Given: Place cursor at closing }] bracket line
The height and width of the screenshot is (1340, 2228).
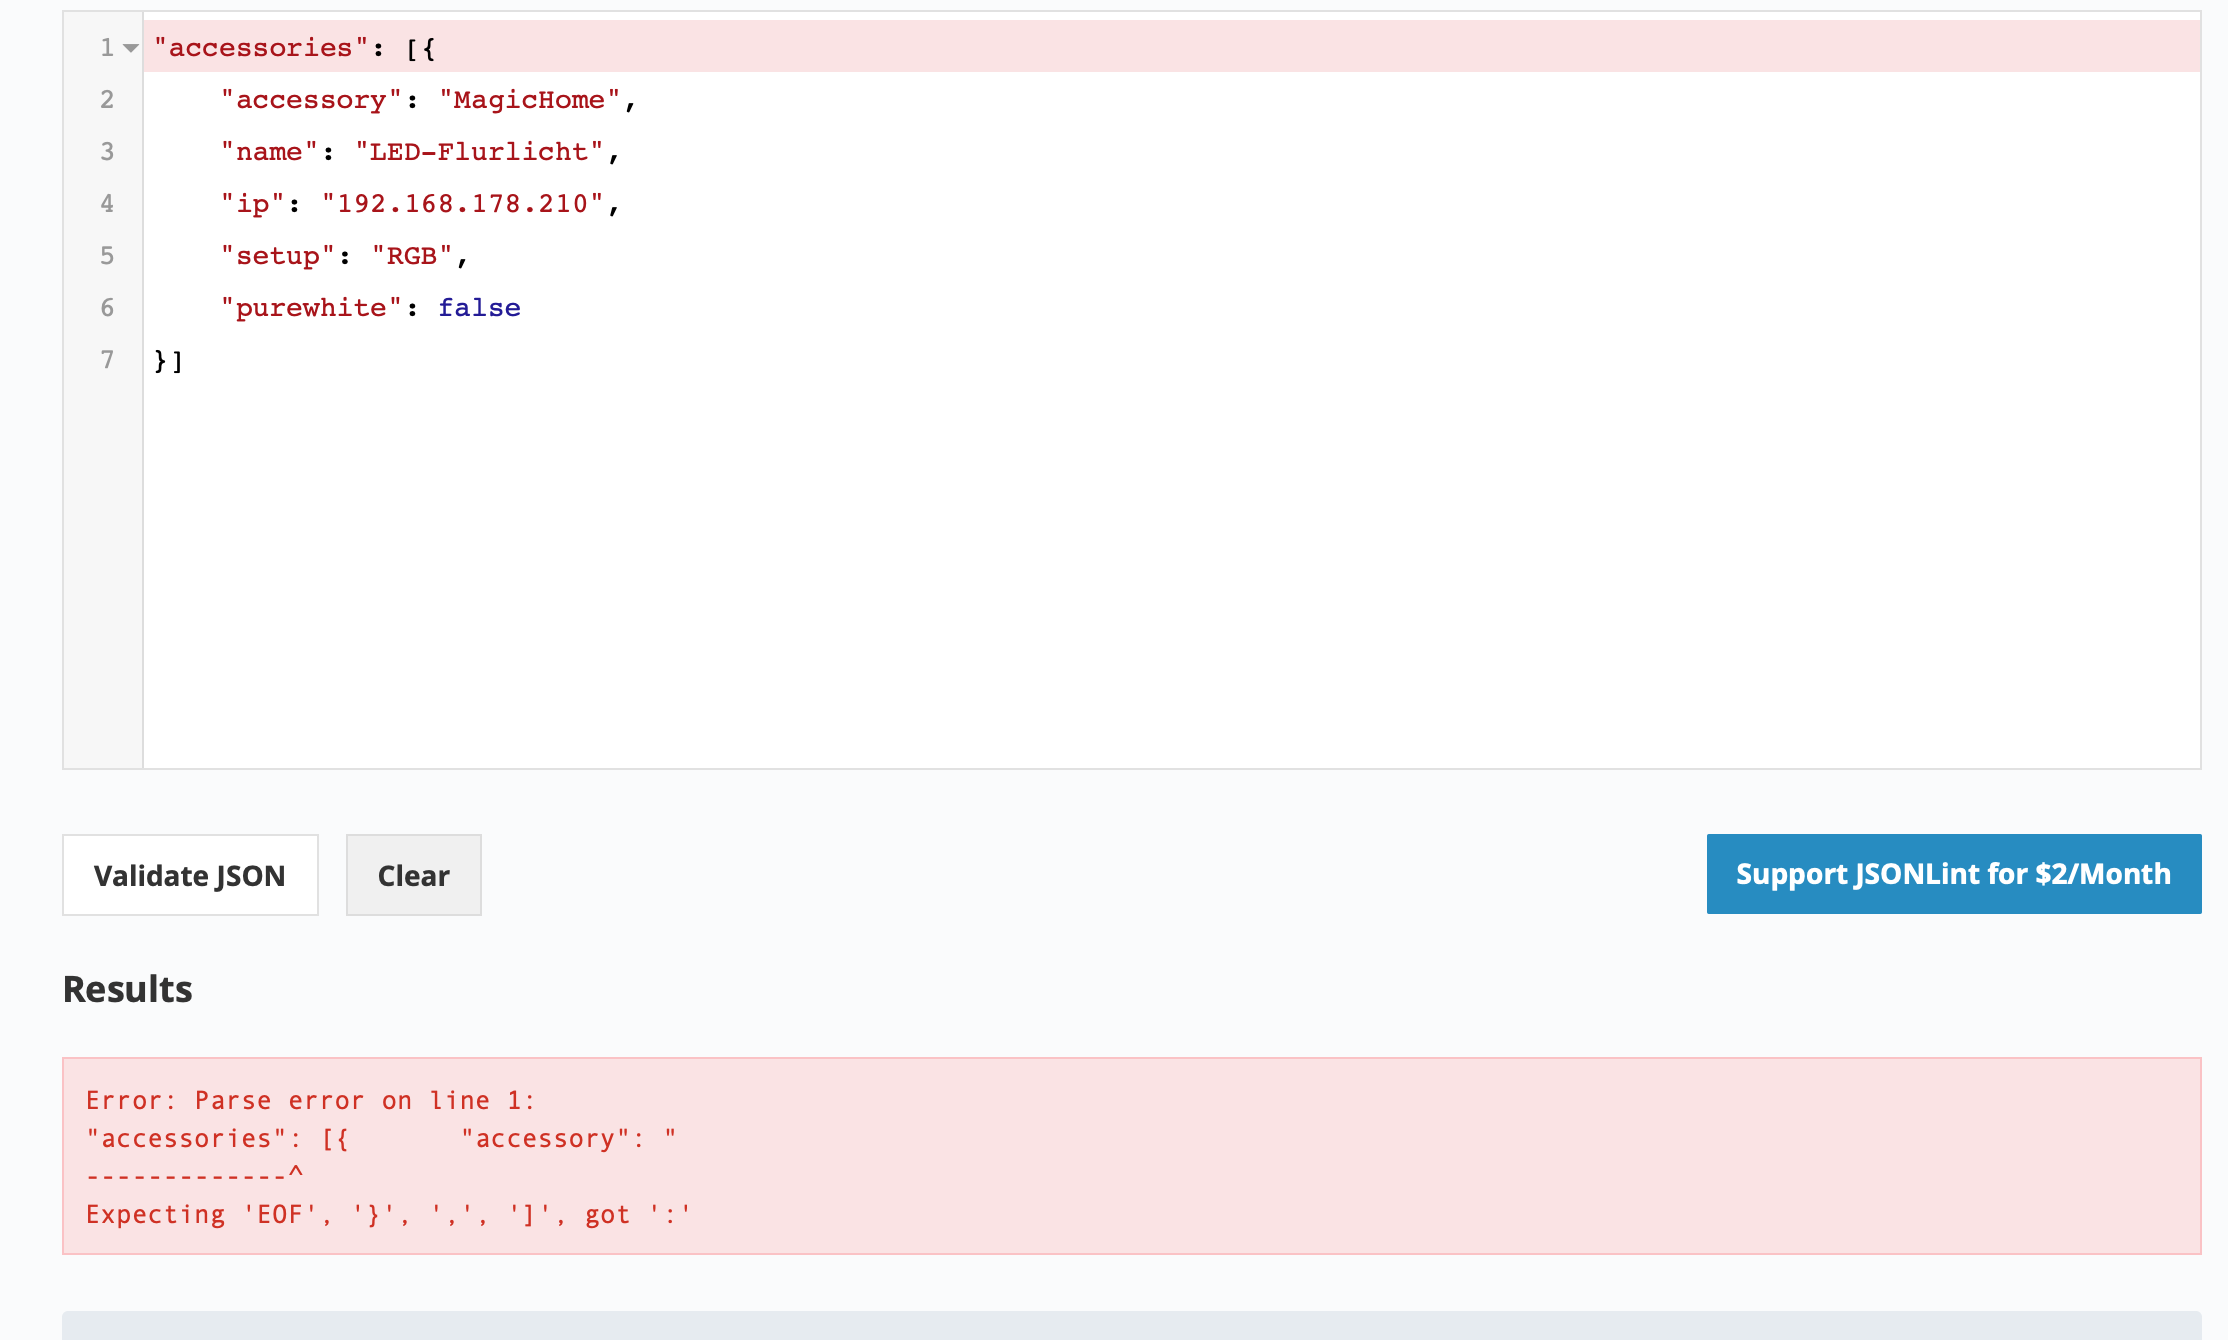Looking at the screenshot, I should point(169,360).
